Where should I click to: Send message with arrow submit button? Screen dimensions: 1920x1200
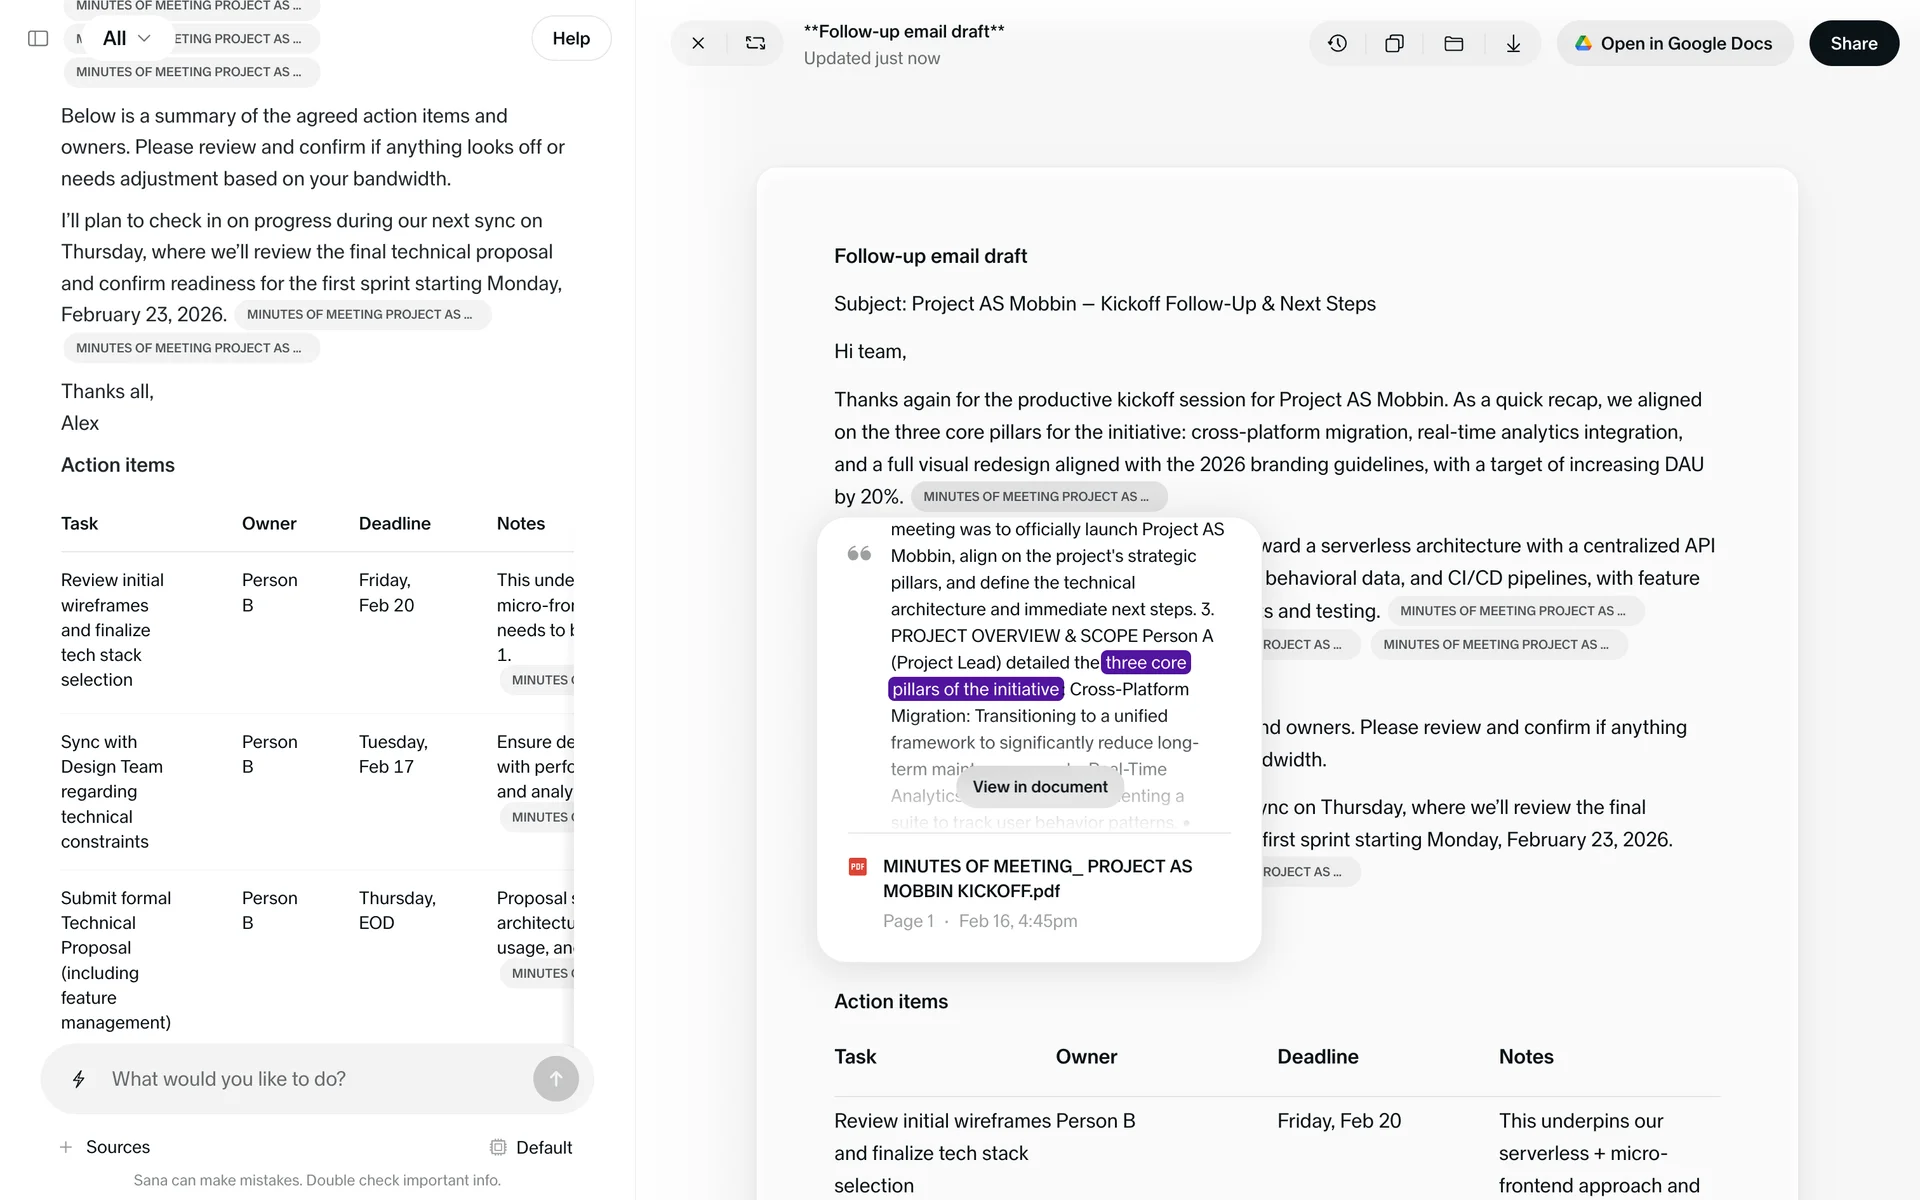(x=556, y=1079)
